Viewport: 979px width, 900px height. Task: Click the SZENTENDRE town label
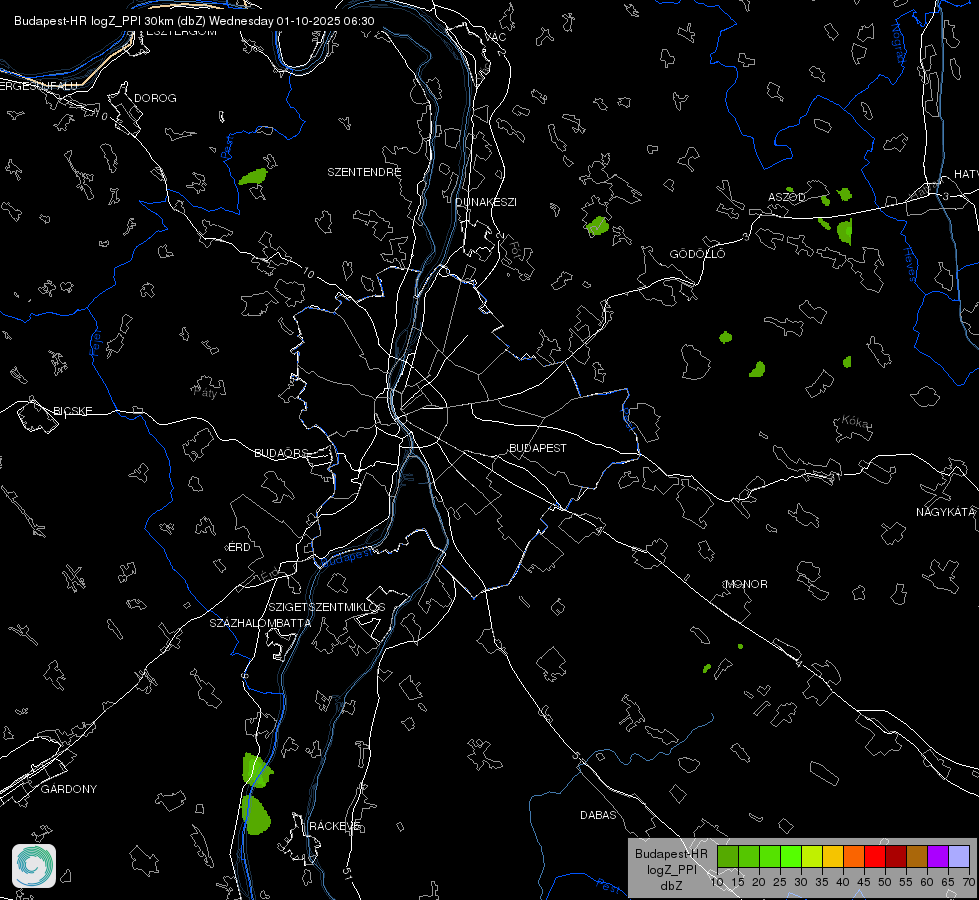pos(364,172)
